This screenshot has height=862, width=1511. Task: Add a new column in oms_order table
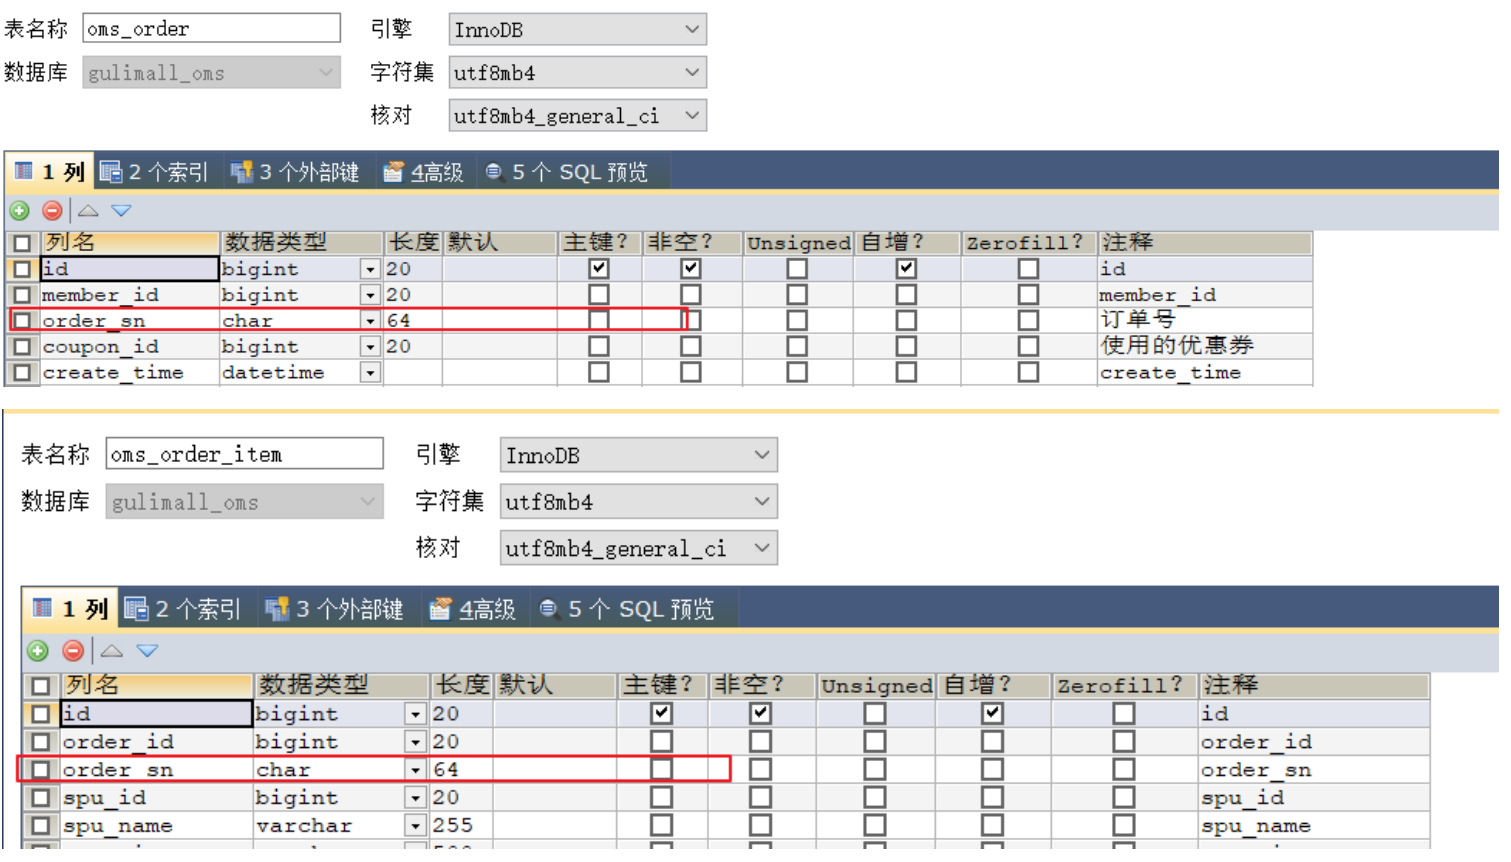(19, 211)
